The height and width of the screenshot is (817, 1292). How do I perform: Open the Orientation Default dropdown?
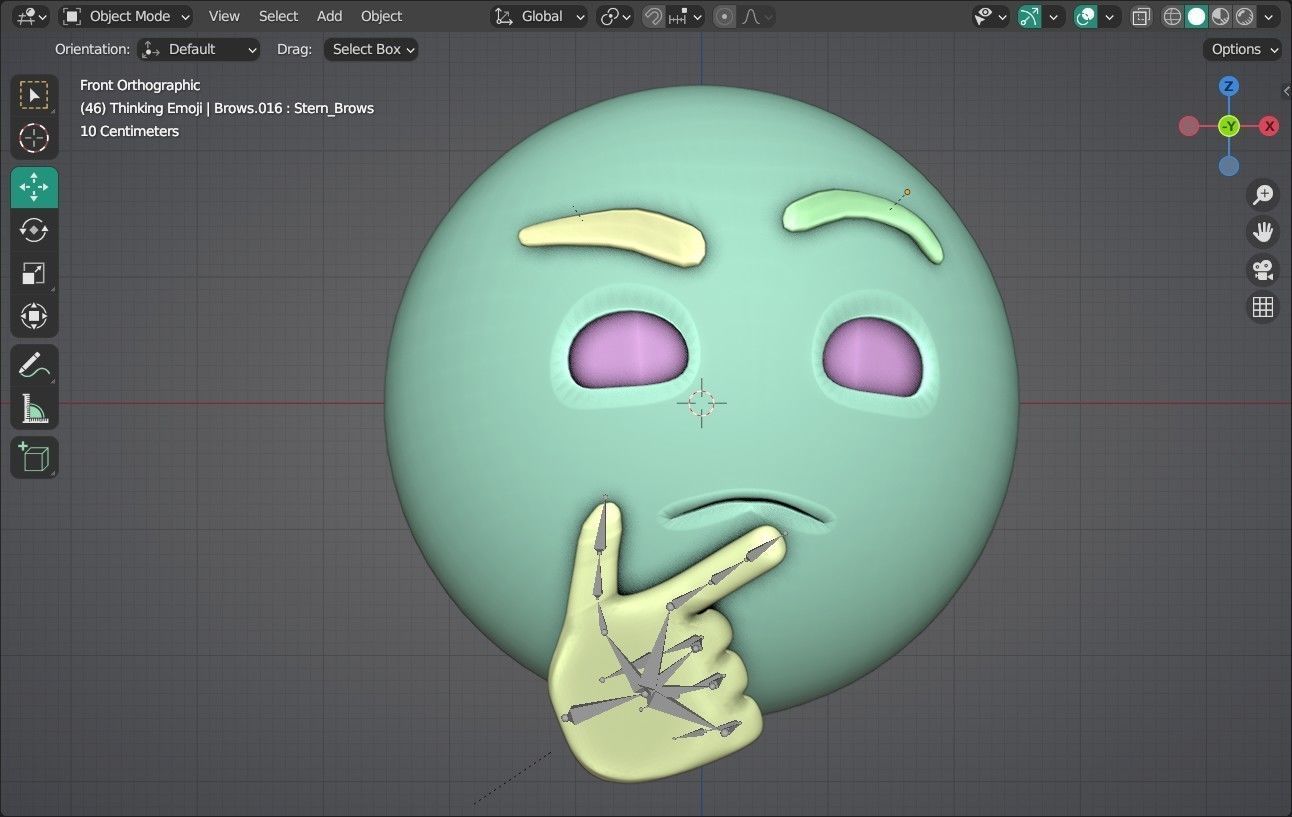(x=198, y=49)
